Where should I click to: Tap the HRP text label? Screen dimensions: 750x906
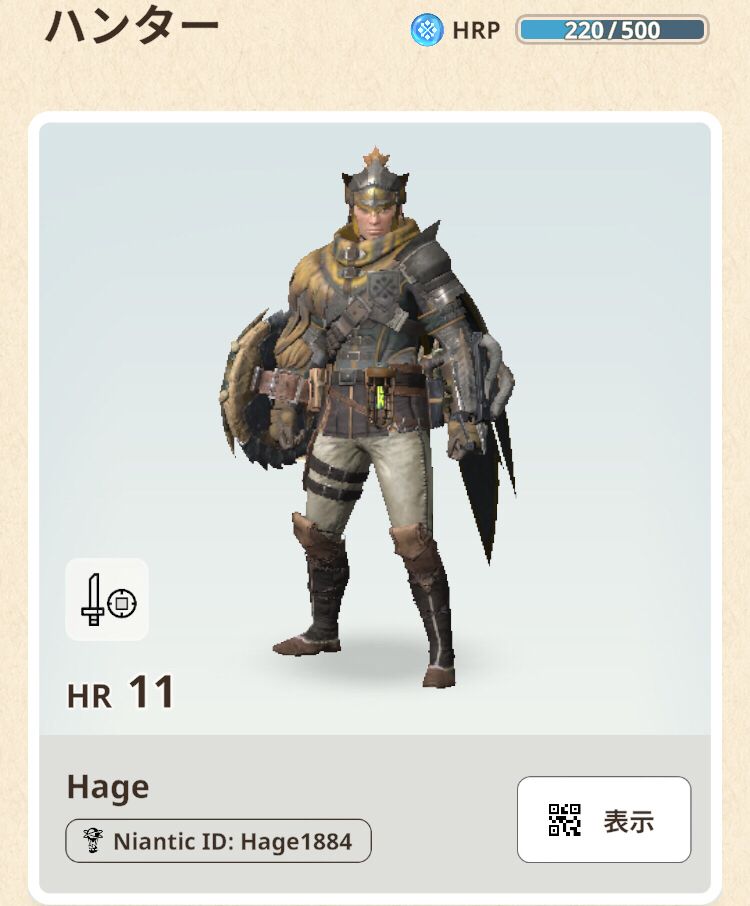tap(476, 30)
